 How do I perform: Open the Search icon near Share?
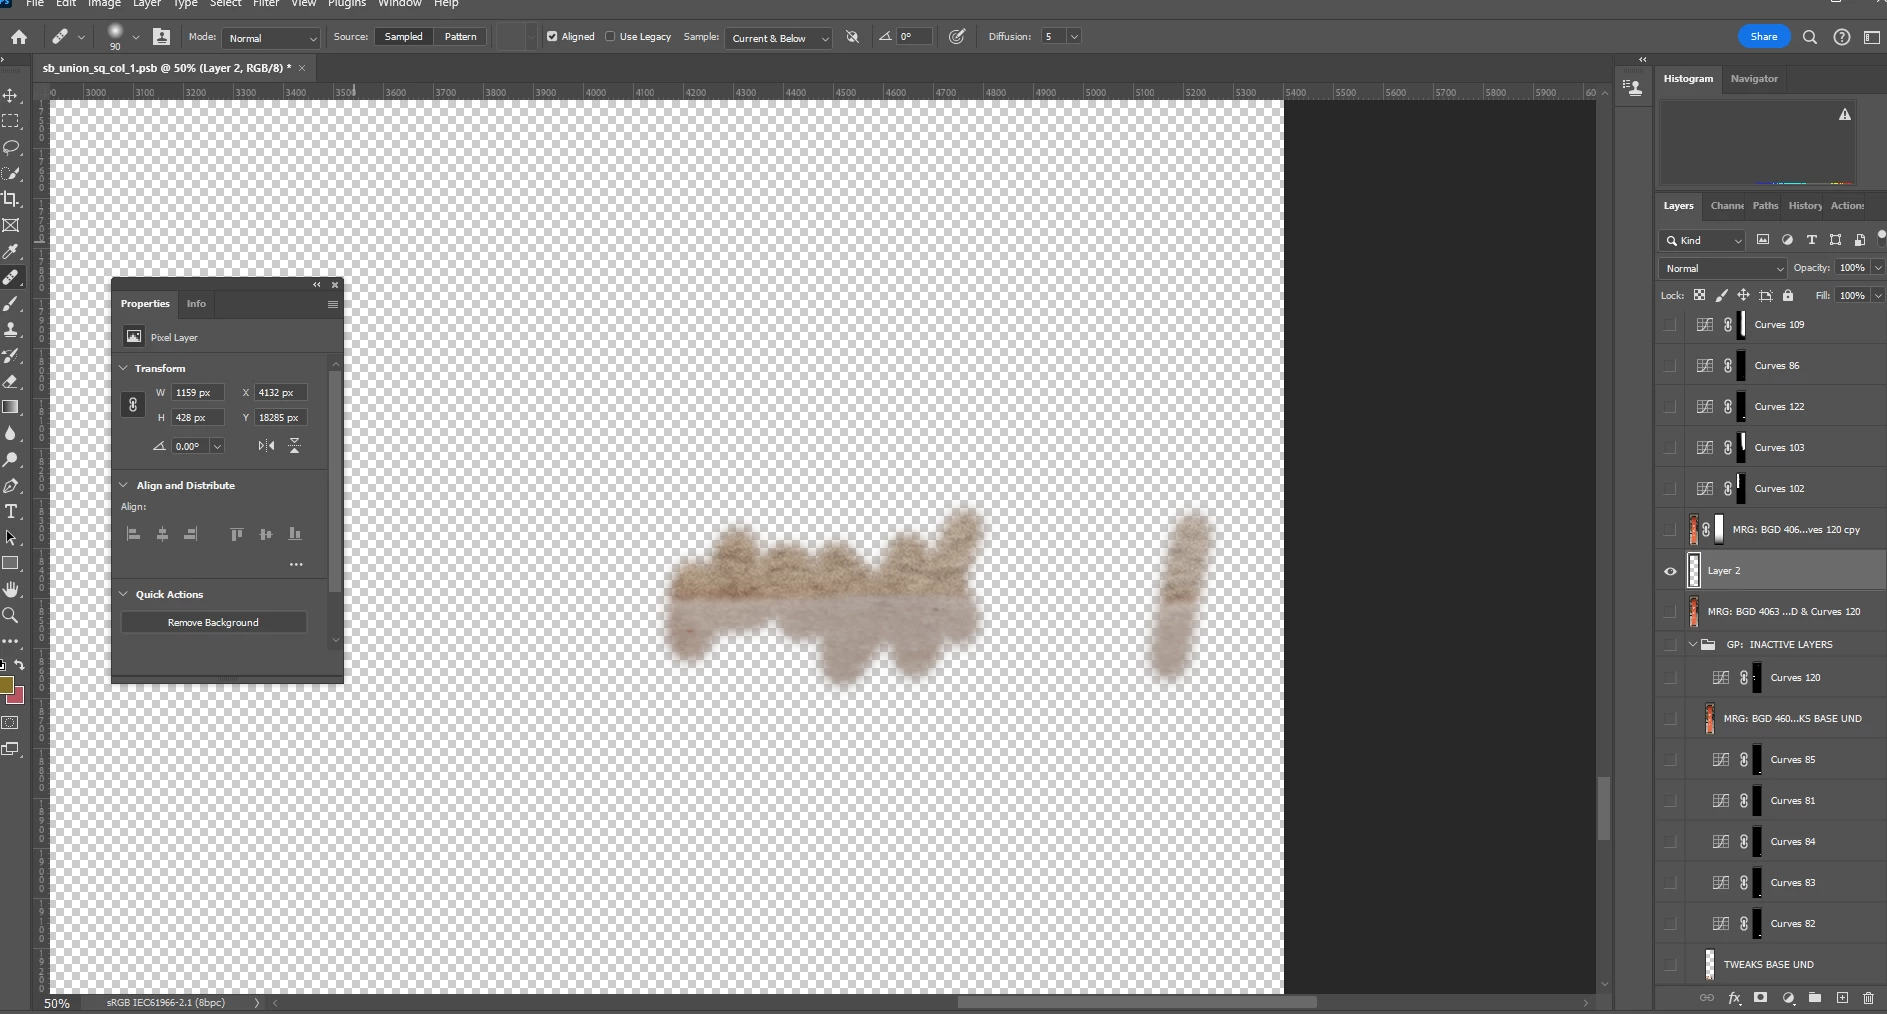1810,37
